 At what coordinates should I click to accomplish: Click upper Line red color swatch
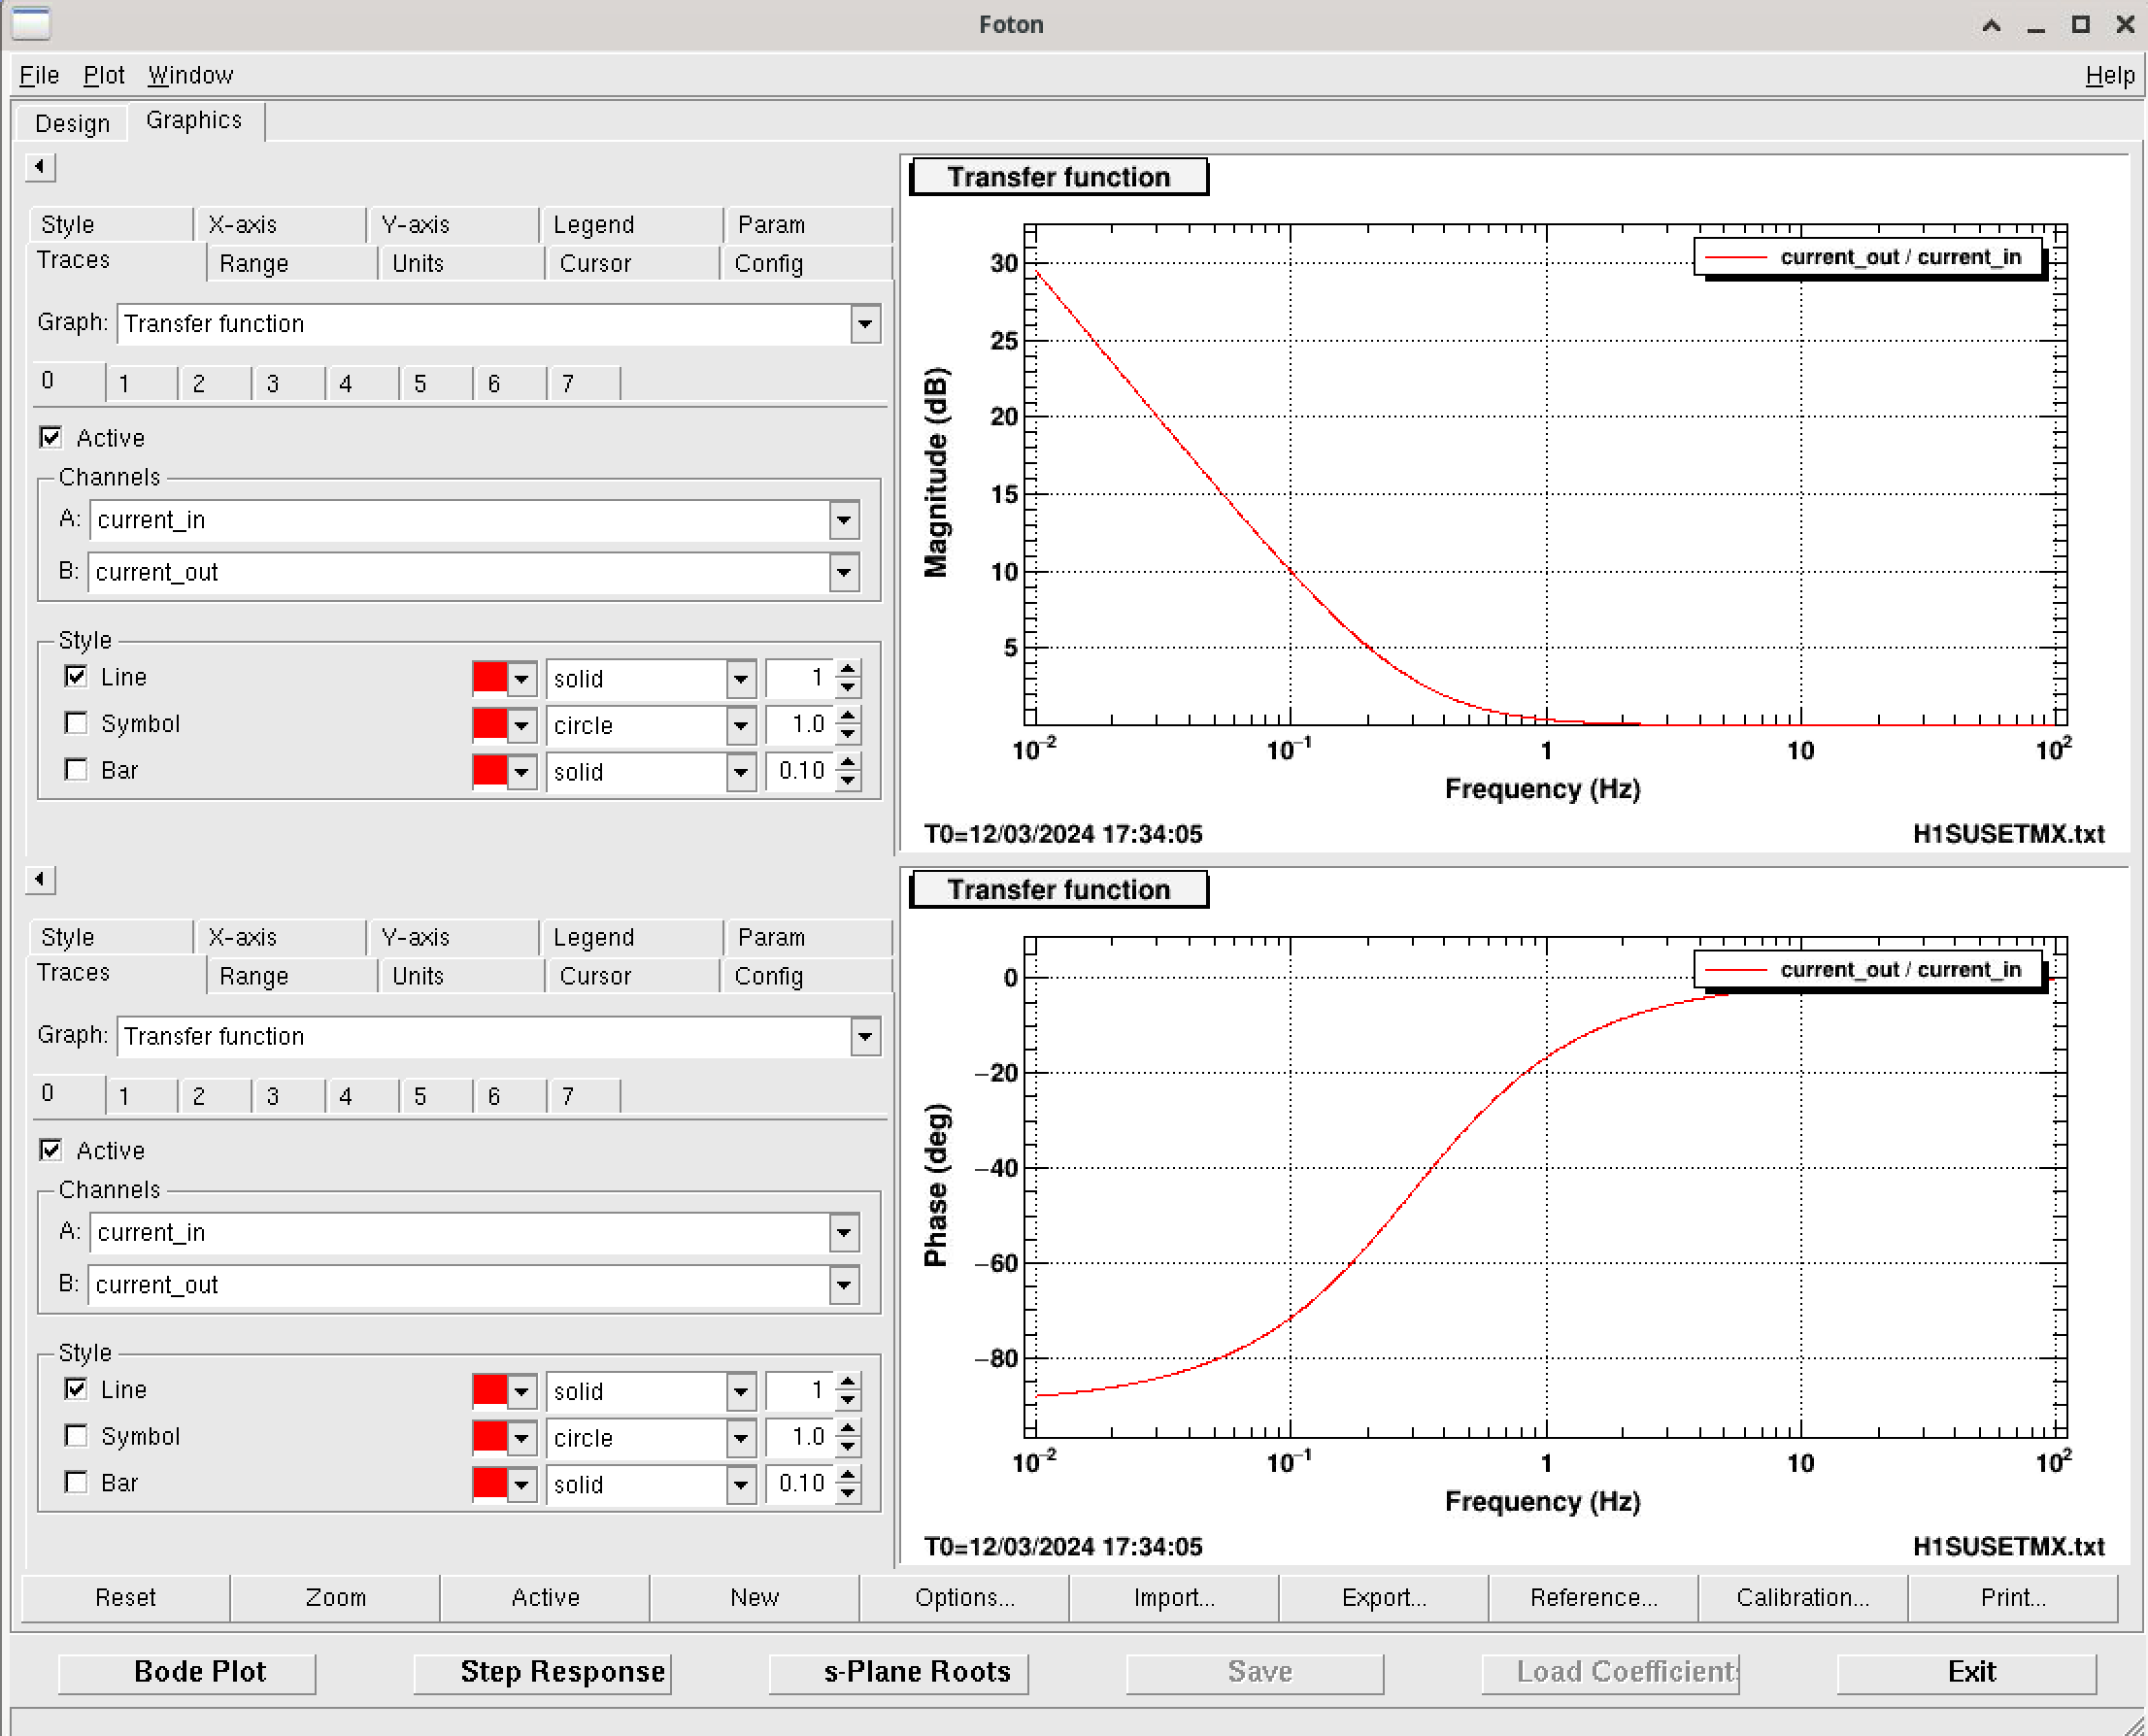pyautogui.click(x=489, y=678)
